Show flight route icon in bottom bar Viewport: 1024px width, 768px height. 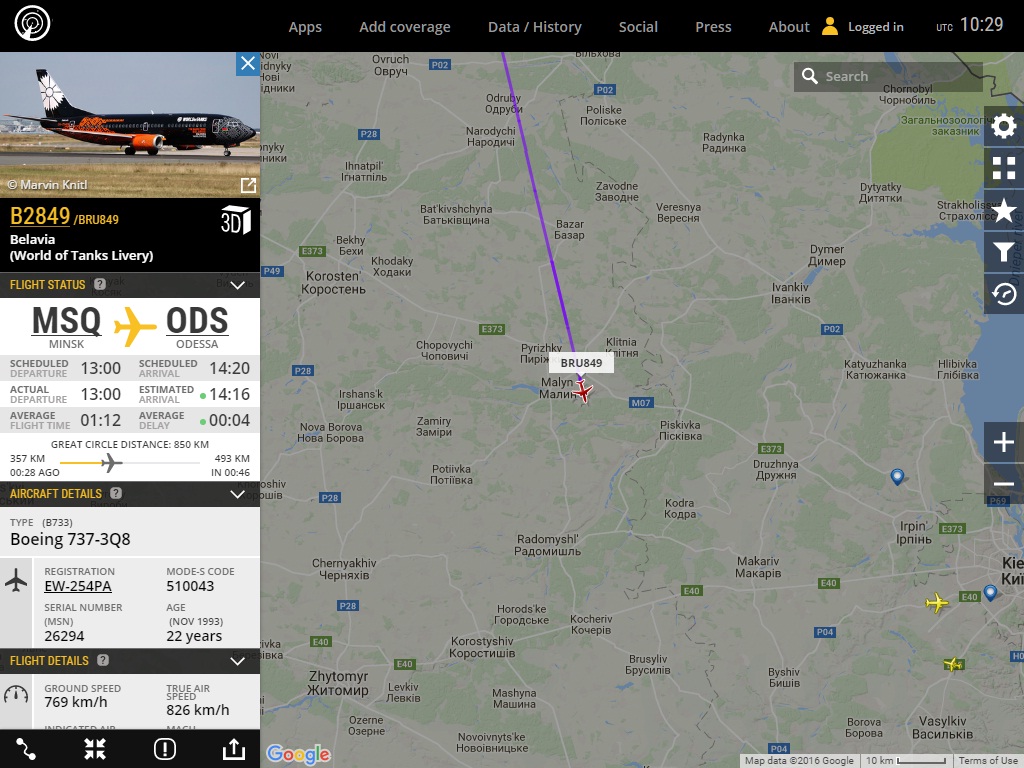pyautogui.click(x=26, y=748)
